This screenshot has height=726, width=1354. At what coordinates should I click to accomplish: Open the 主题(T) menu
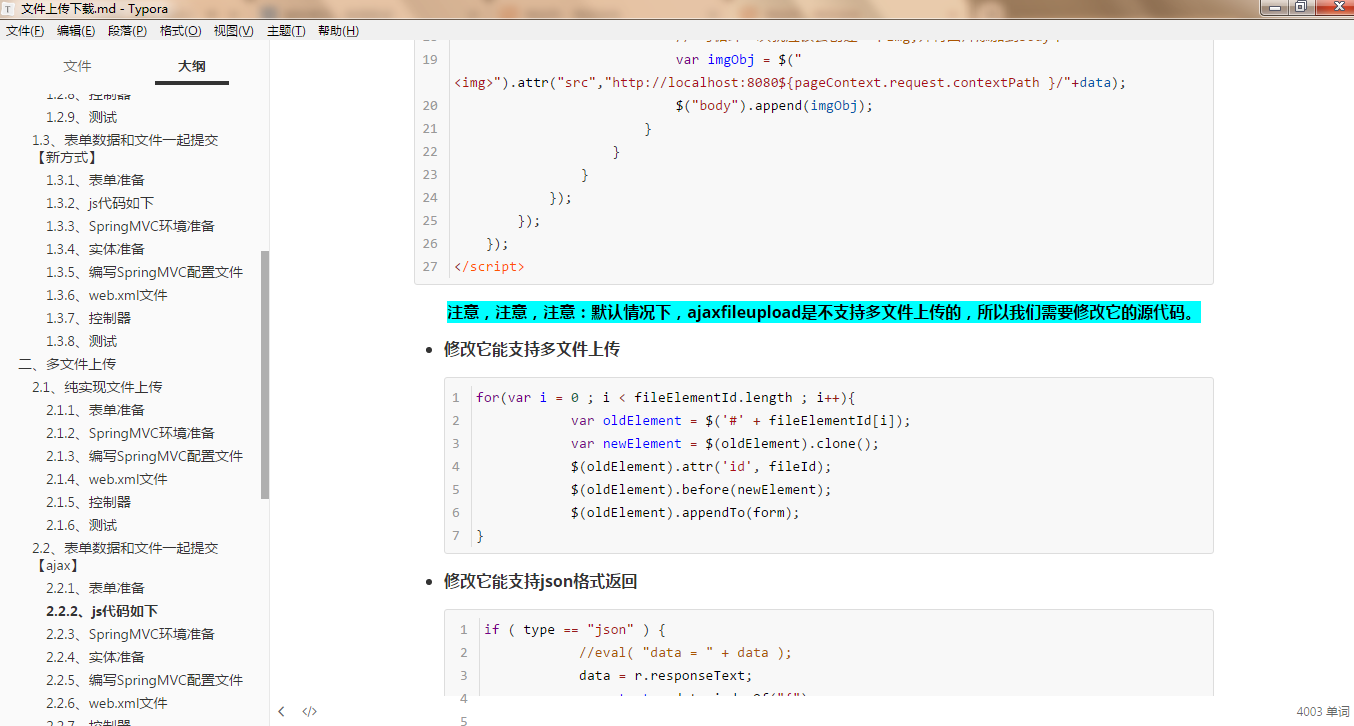click(286, 31)
